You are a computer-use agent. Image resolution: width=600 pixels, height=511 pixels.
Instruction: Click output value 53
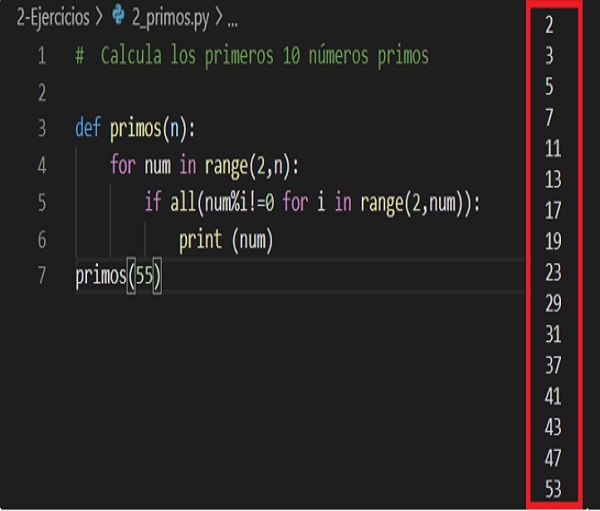pyautogui.click(x=553, y=489)
